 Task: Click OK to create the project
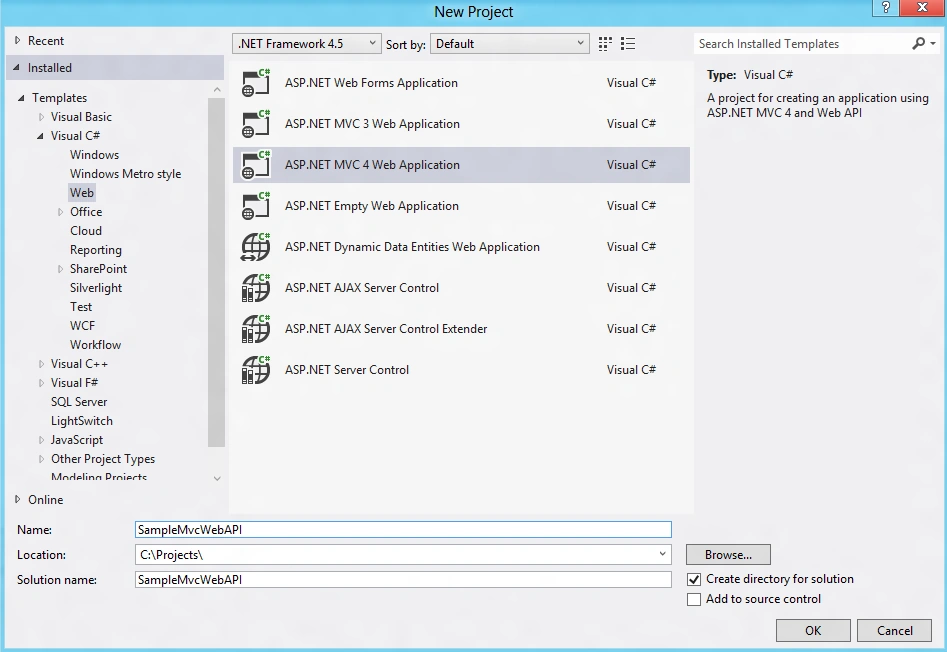click(813, 630)
